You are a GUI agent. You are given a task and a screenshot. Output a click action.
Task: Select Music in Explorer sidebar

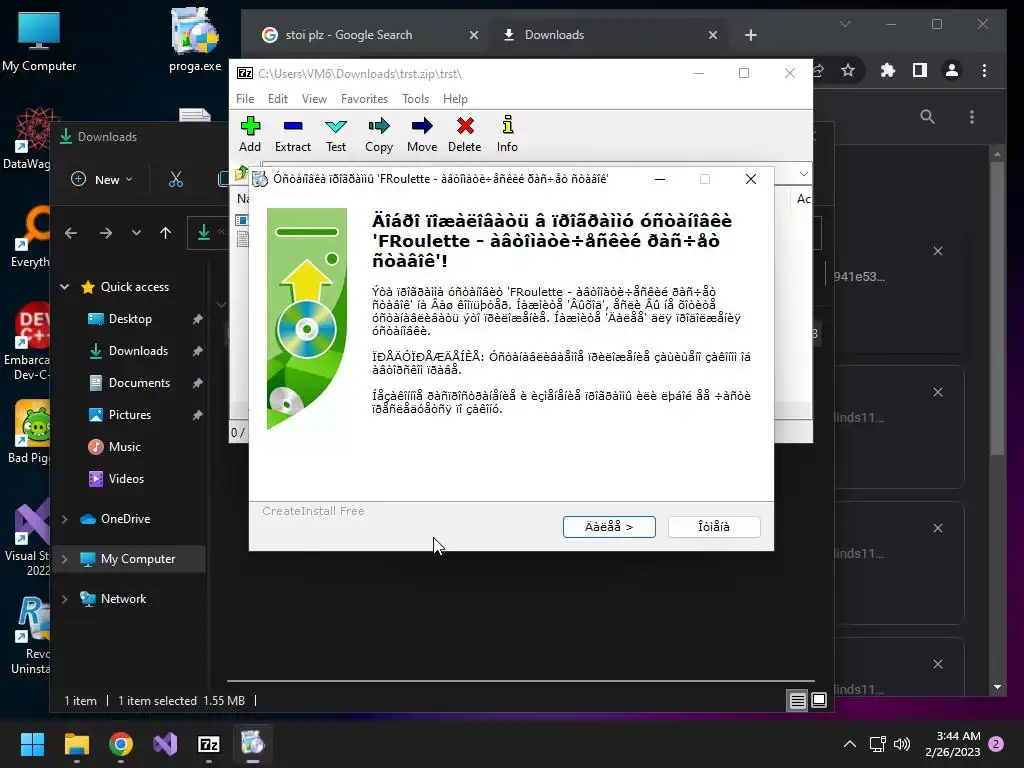coord(124,447)
